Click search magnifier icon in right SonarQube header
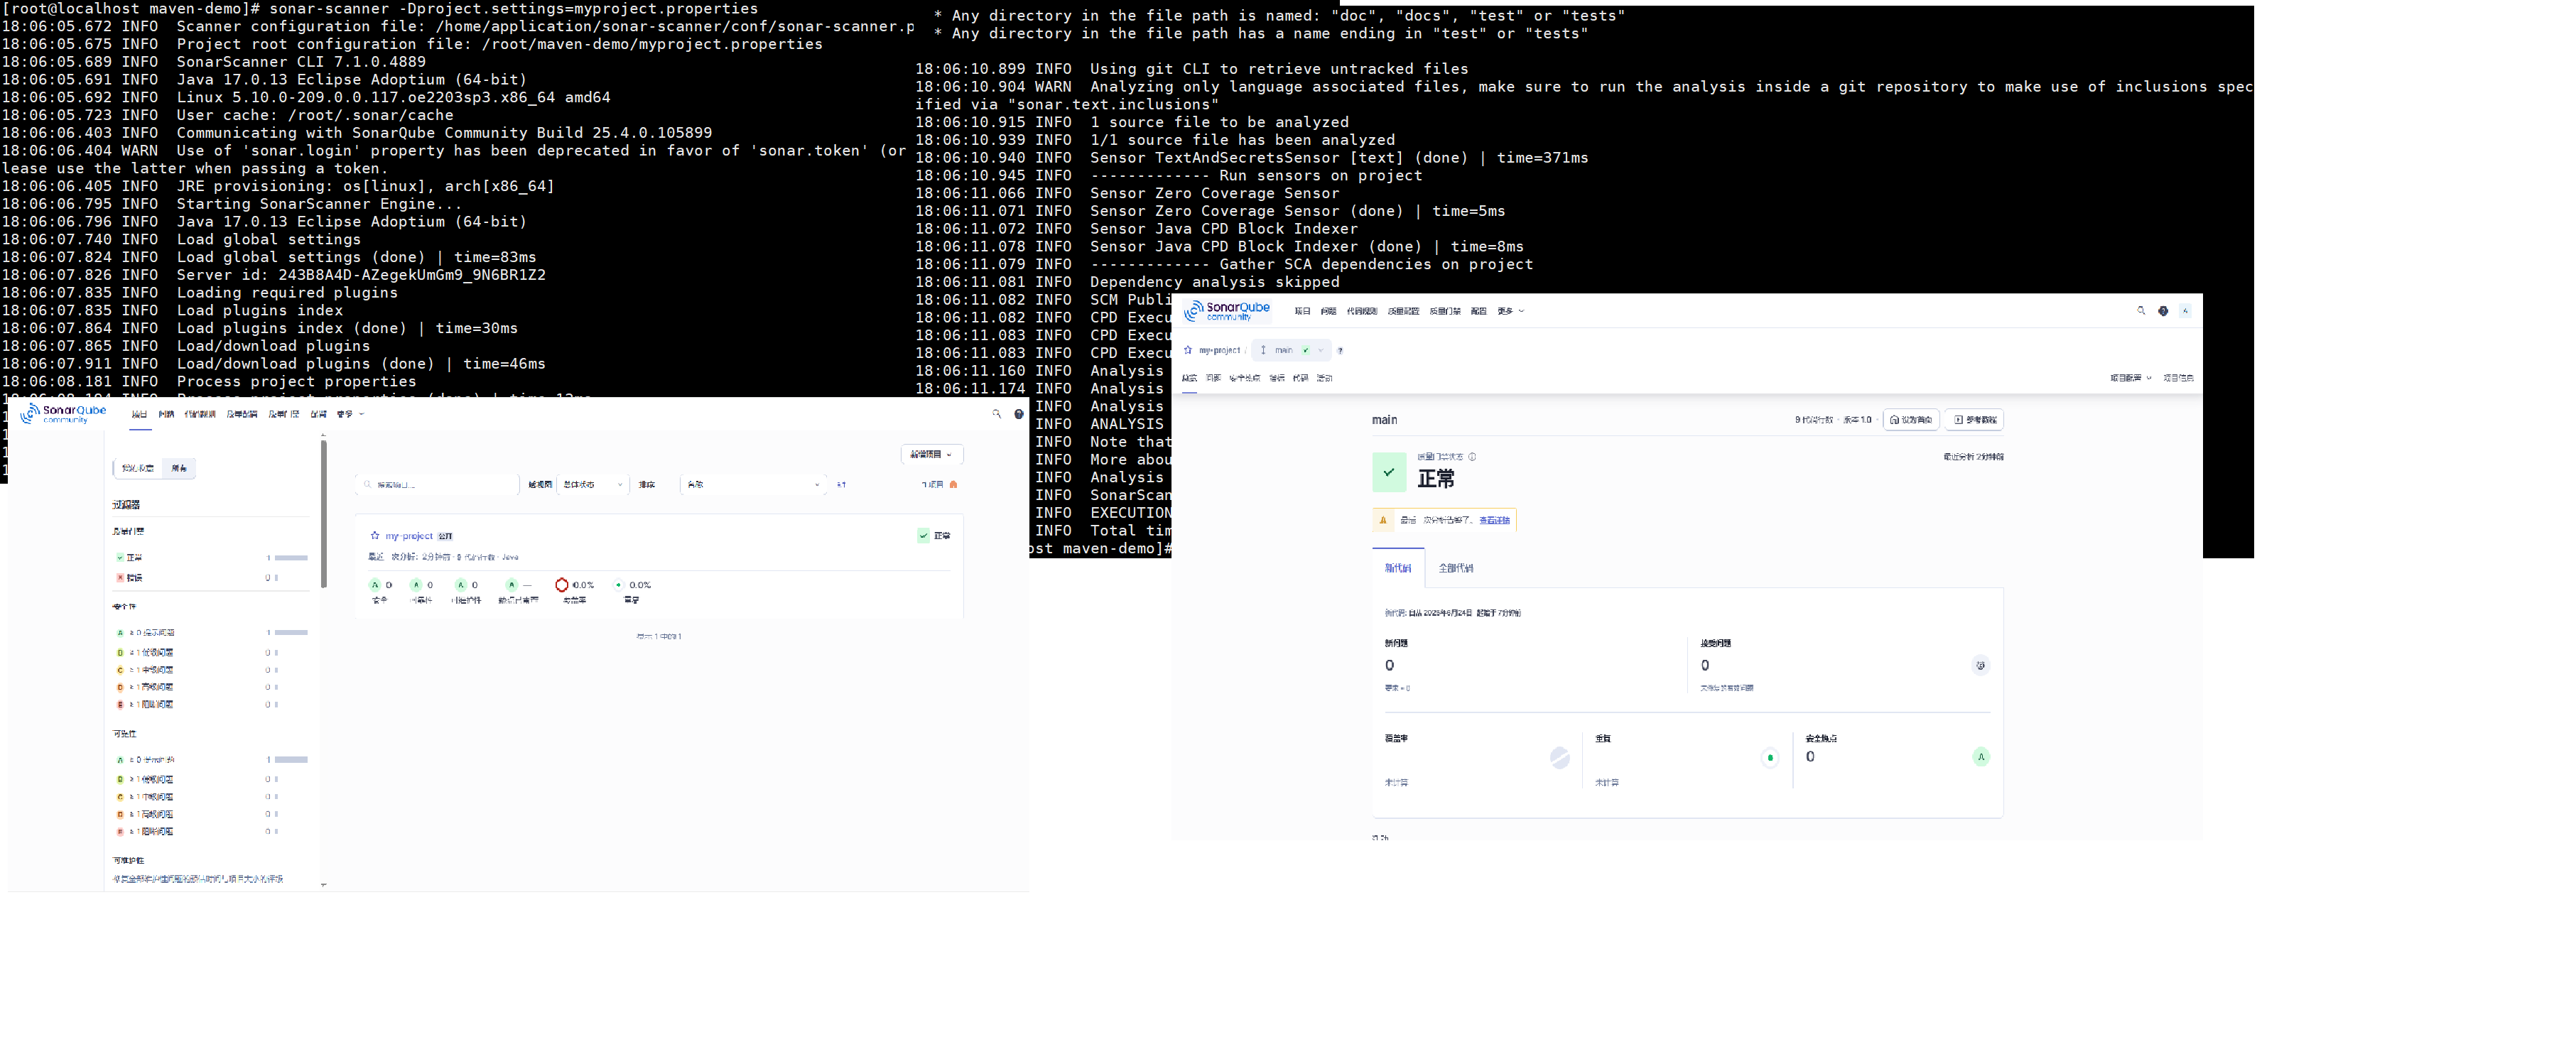 (x=2141, y=311)
